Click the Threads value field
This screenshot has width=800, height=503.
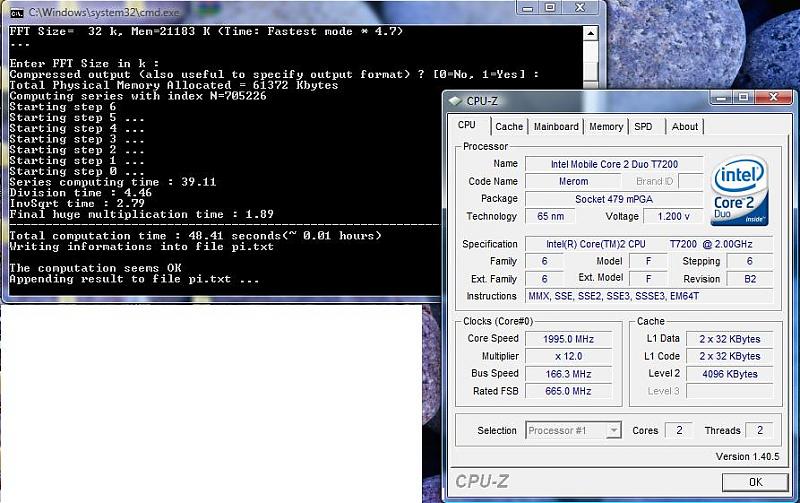759,431
